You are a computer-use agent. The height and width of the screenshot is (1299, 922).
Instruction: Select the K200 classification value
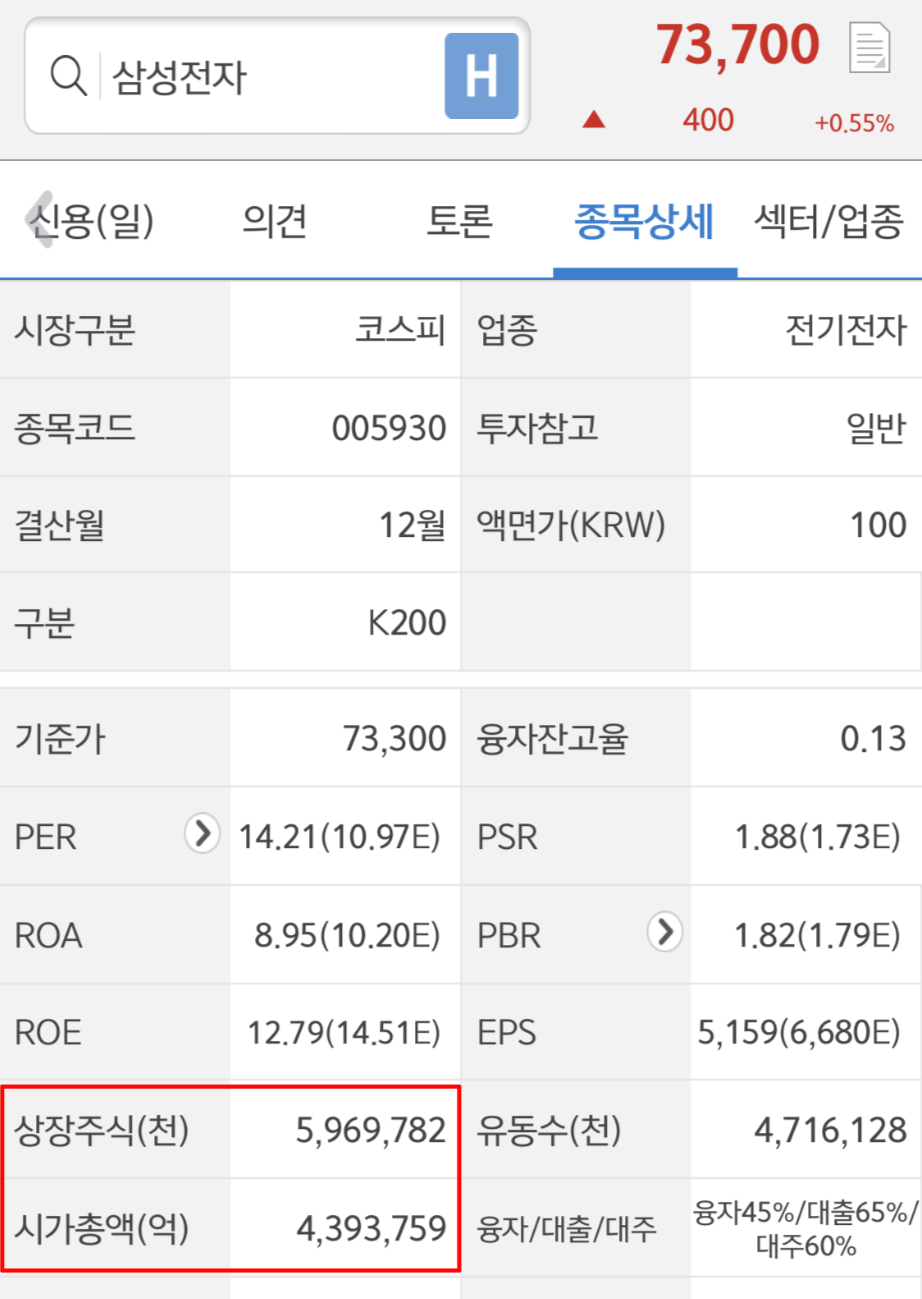(x=407, y=623)
